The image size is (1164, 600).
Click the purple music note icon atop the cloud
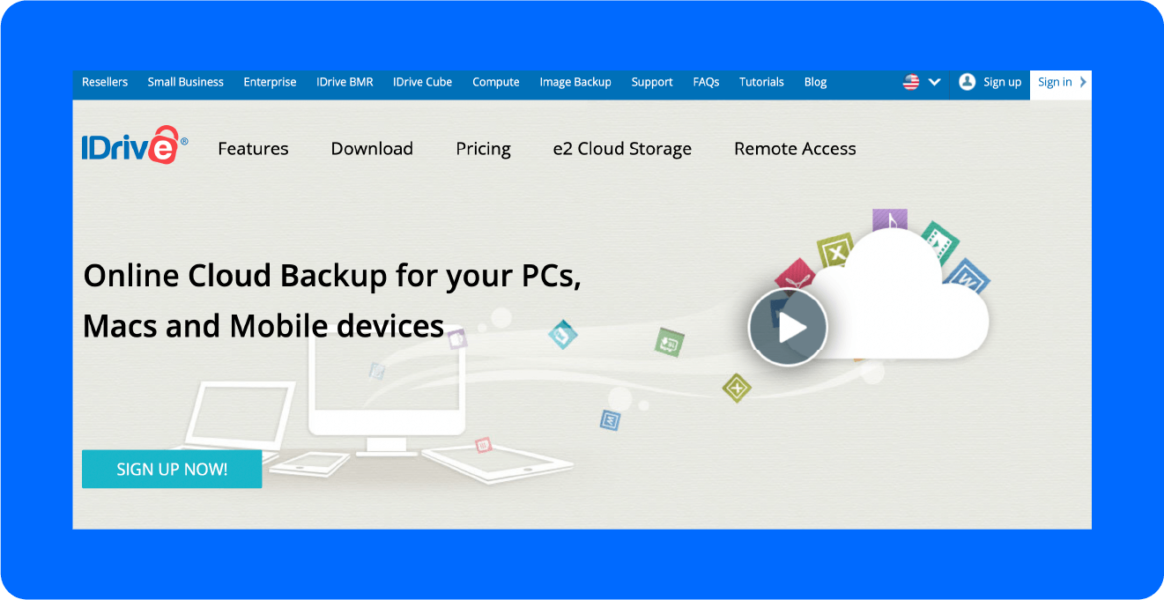tap(889, 217)
